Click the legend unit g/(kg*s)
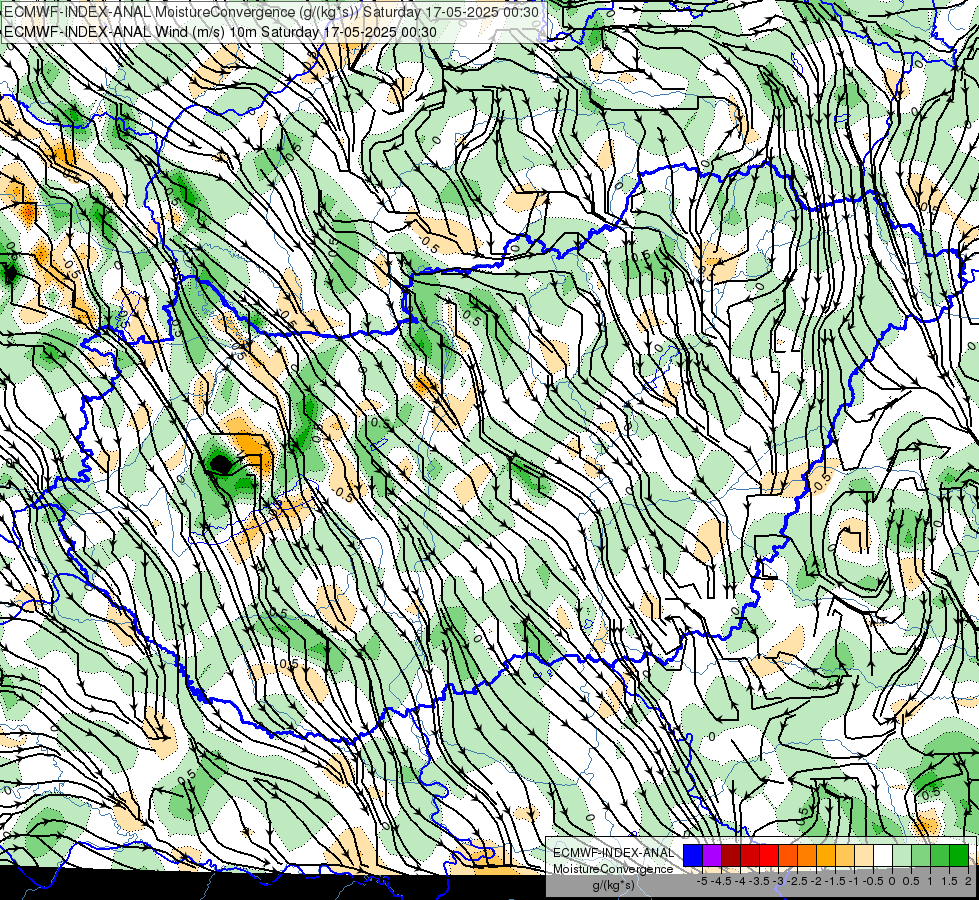The height and width of the screenshot is (900, 979). [x=614, y=885]
